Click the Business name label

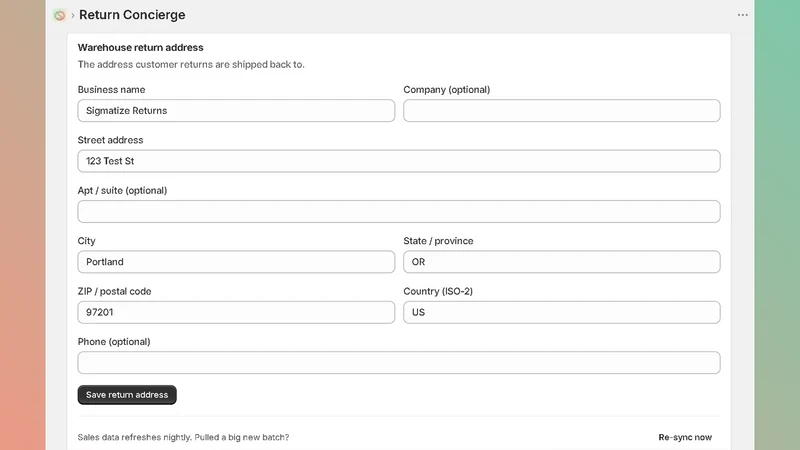tap(111, 90)
